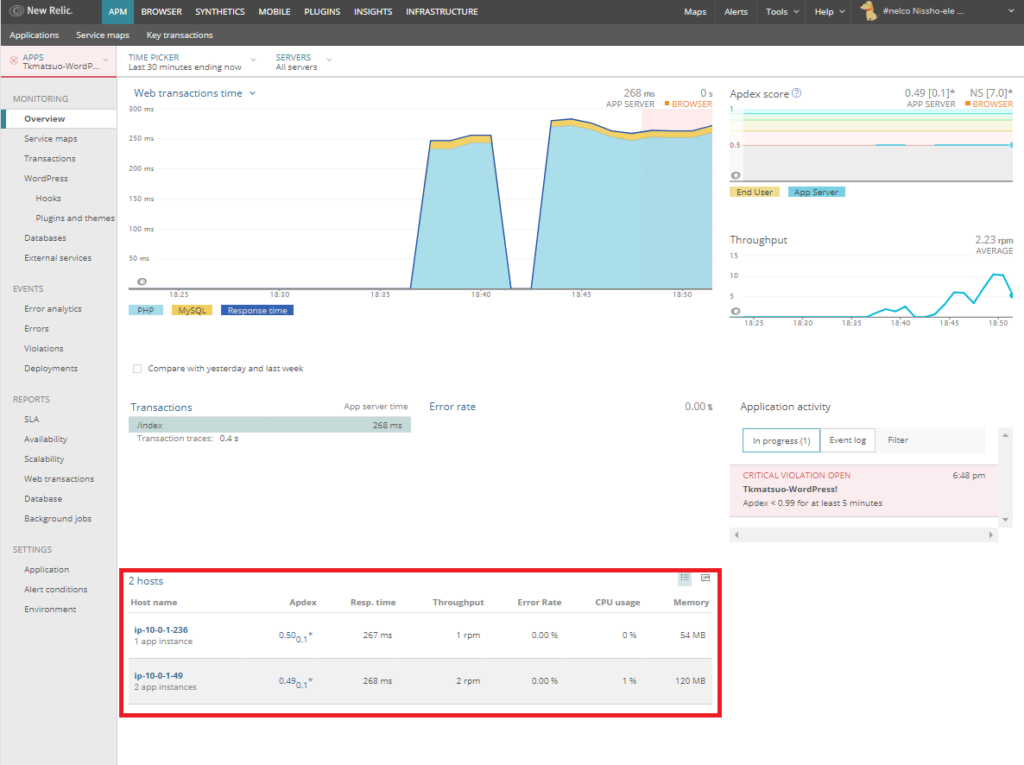Open the Error rate link
Viewport: 1024px width, 765px height.
tap(452, 406)
